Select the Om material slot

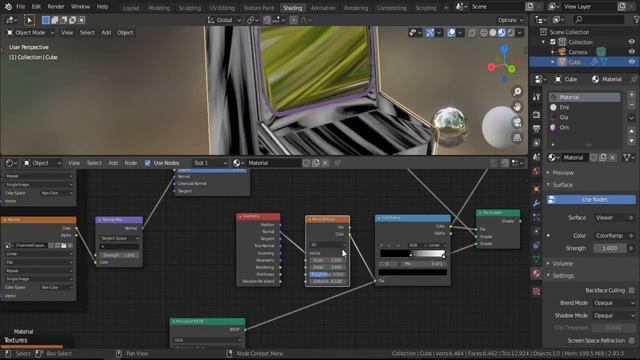click(584, 127)
